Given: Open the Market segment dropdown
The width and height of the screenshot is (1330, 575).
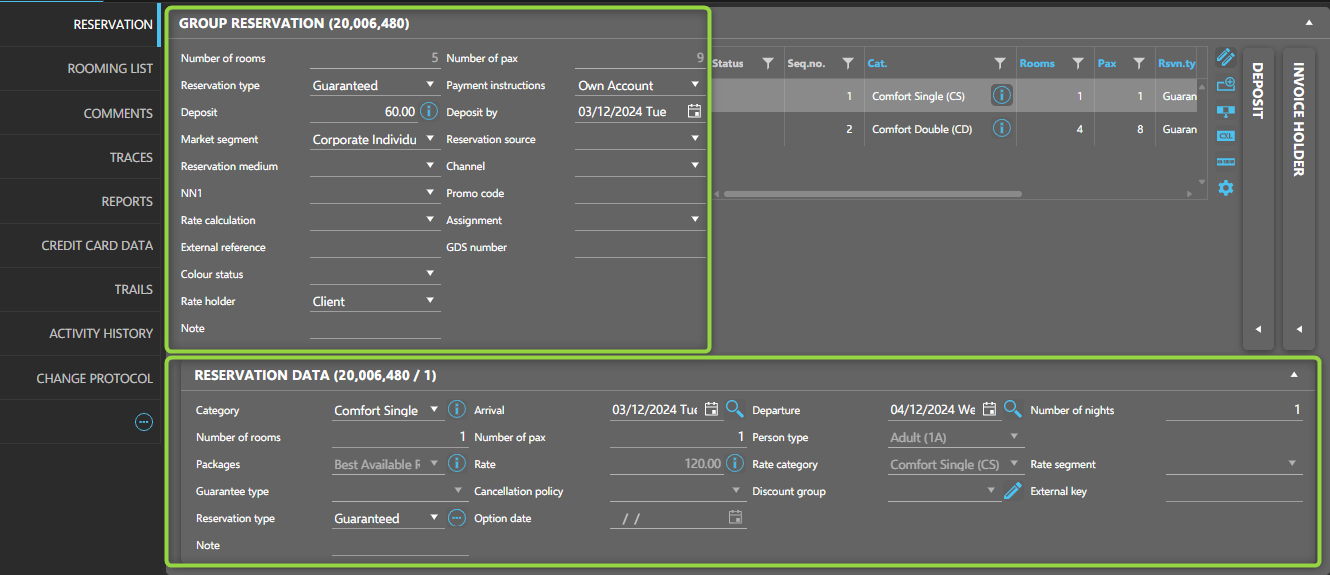Looking at the screenshot, I should [x=430, y=139].
